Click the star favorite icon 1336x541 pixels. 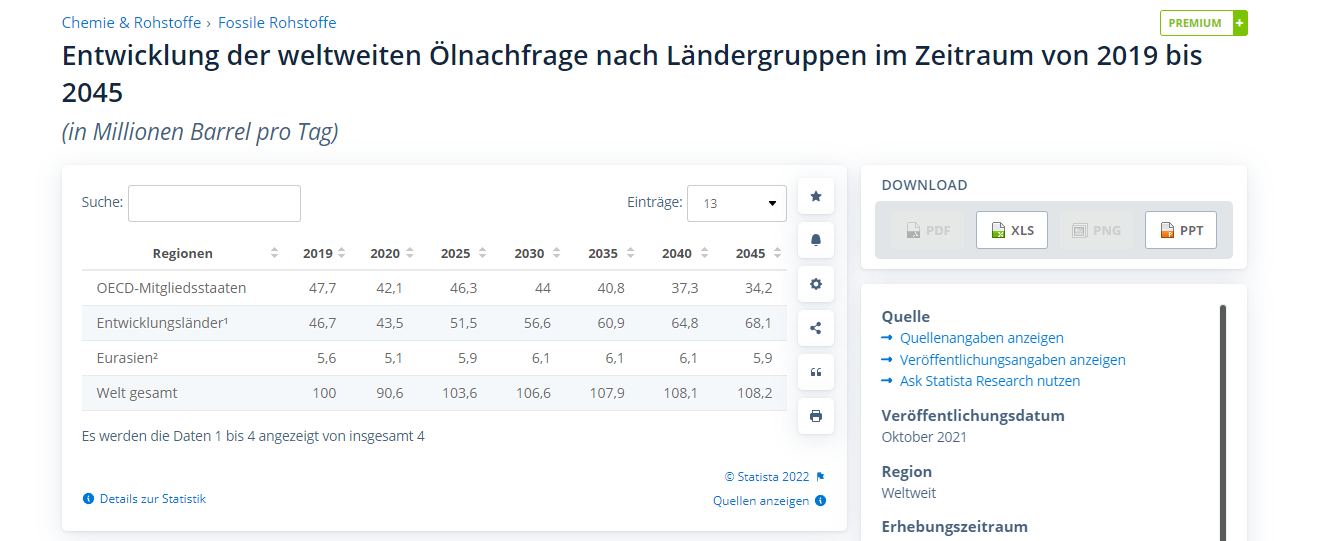(816, 196)
